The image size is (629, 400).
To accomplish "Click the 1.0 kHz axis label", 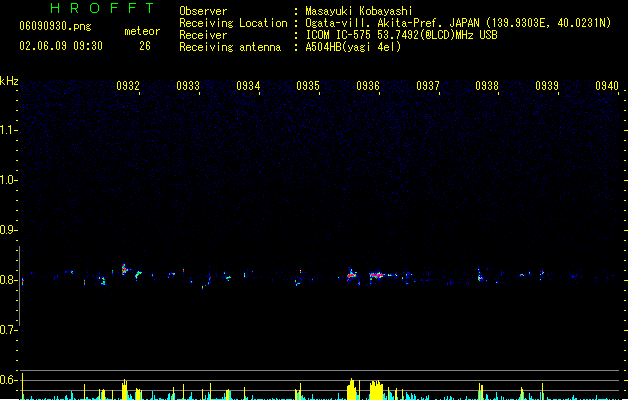I will click(8, 180).
